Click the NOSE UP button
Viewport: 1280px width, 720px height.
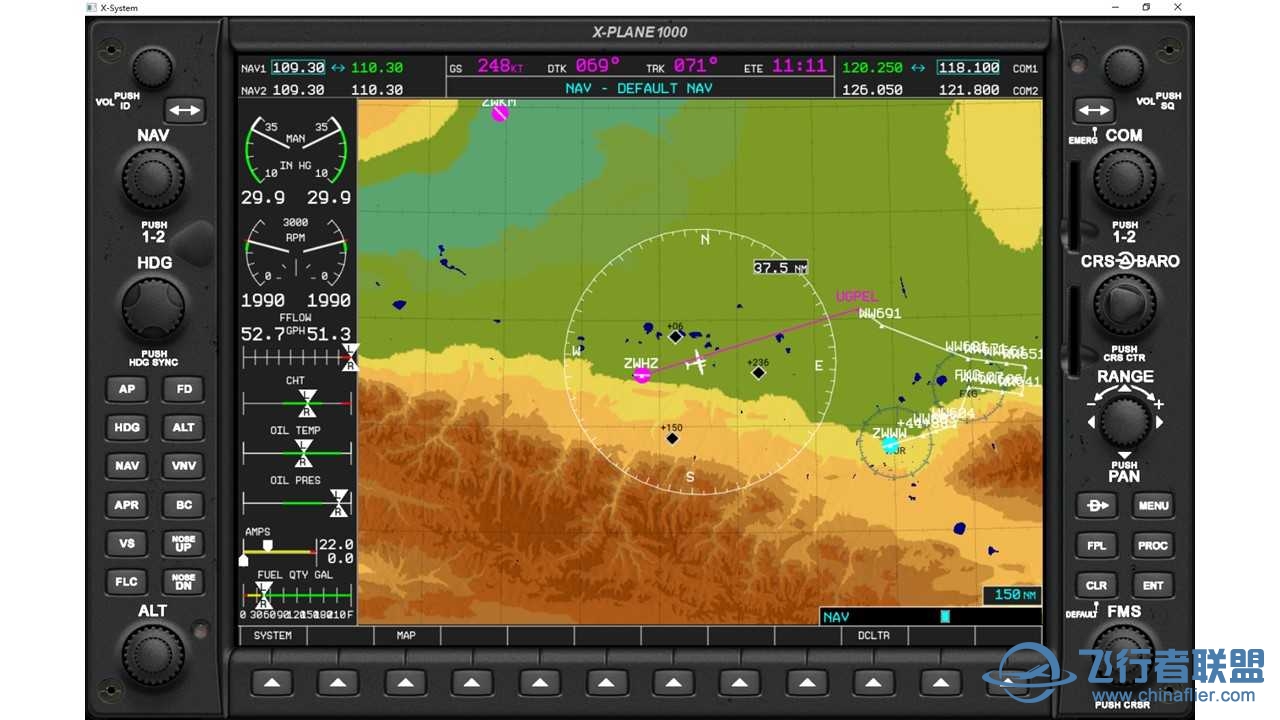click(x=184, y=543)
